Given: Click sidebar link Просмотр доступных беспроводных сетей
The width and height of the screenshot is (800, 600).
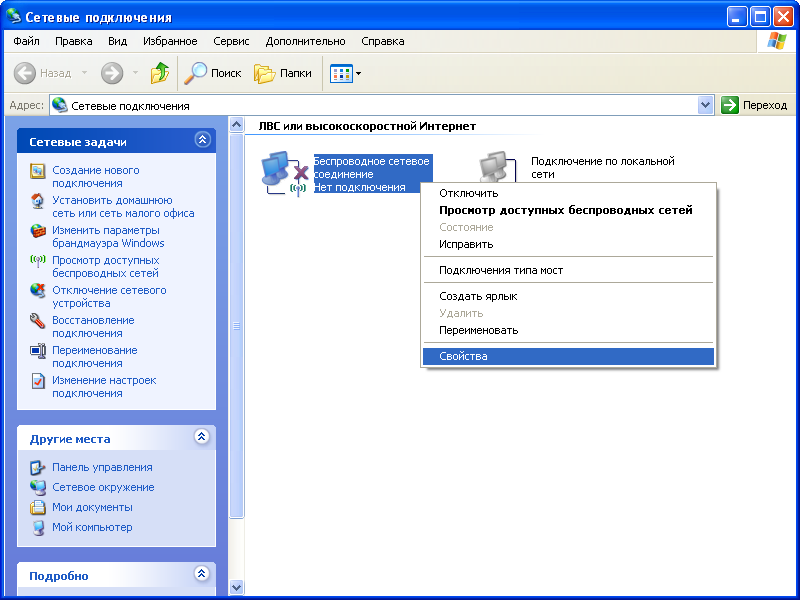Looking at the screenshot, I should pos(106,267).
